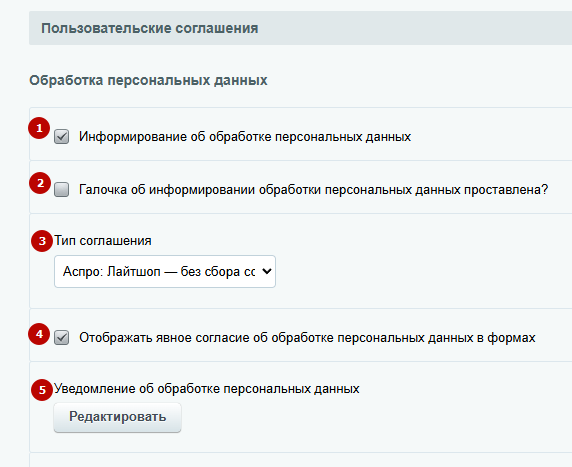Viewport: 572px width, 467px height.
Task: Enable 'Галочка об информировании... проставлена?' checkbox
Action: [x=61, y=190]
